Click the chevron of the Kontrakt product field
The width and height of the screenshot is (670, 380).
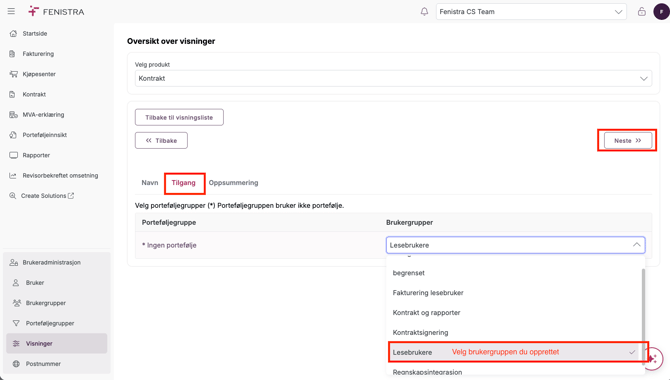point(644,78)
